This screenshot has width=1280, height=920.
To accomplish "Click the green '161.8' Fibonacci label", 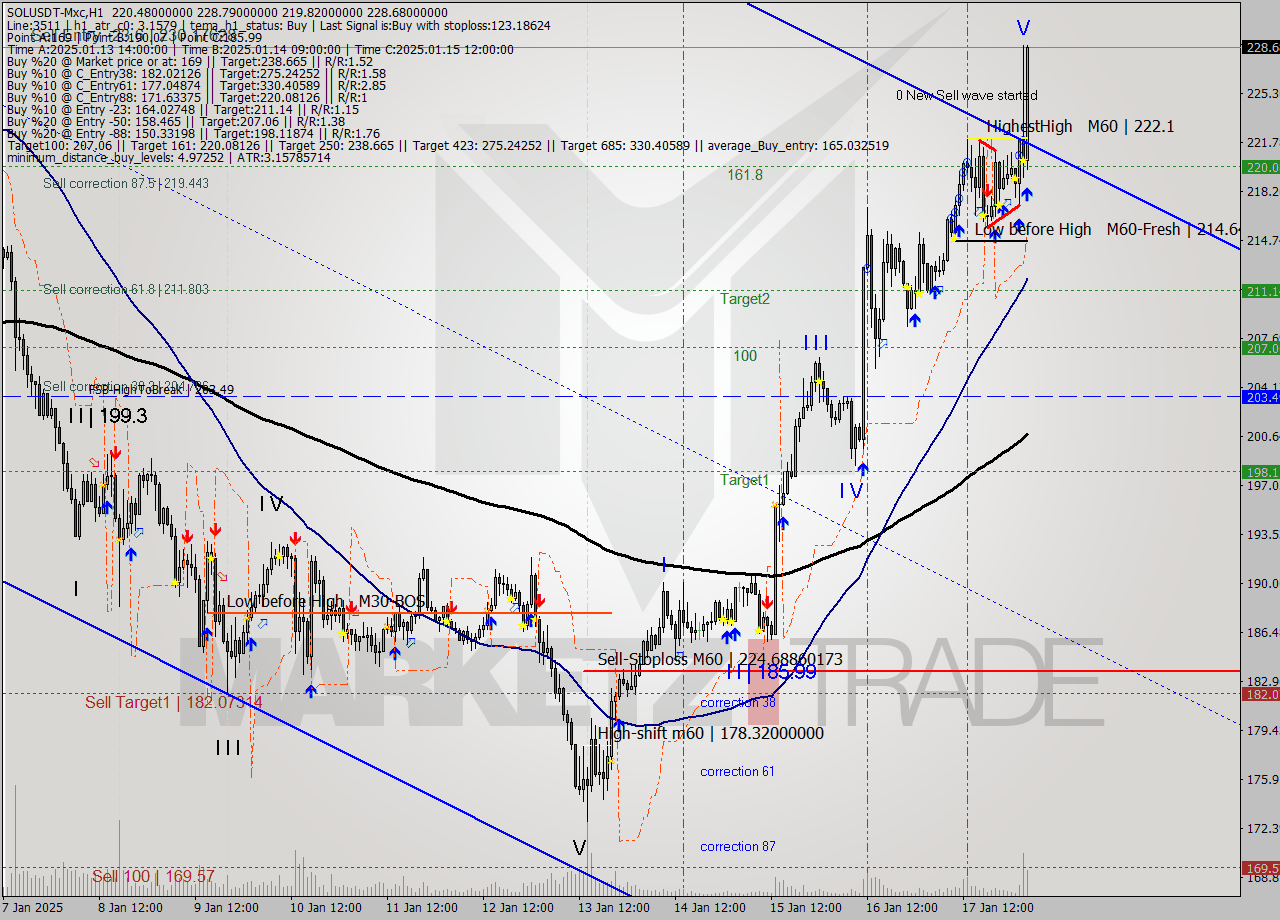I will point(745,174).
